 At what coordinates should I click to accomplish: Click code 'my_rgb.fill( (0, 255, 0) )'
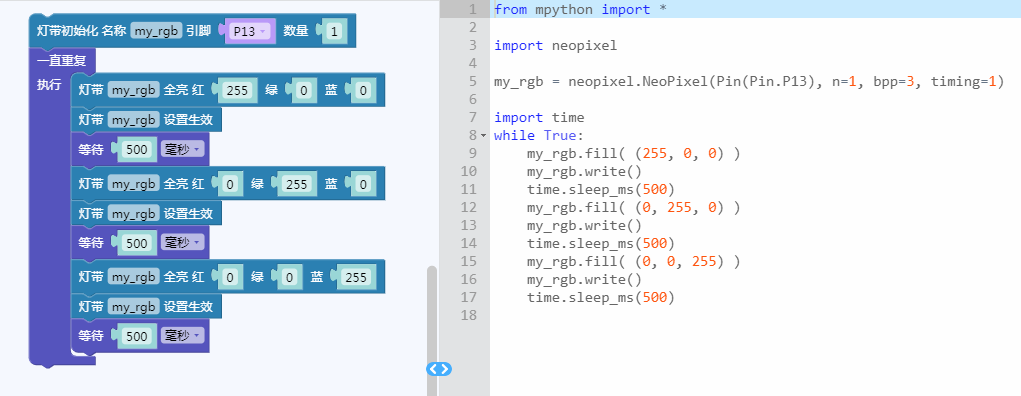click(x=633, y=207)
